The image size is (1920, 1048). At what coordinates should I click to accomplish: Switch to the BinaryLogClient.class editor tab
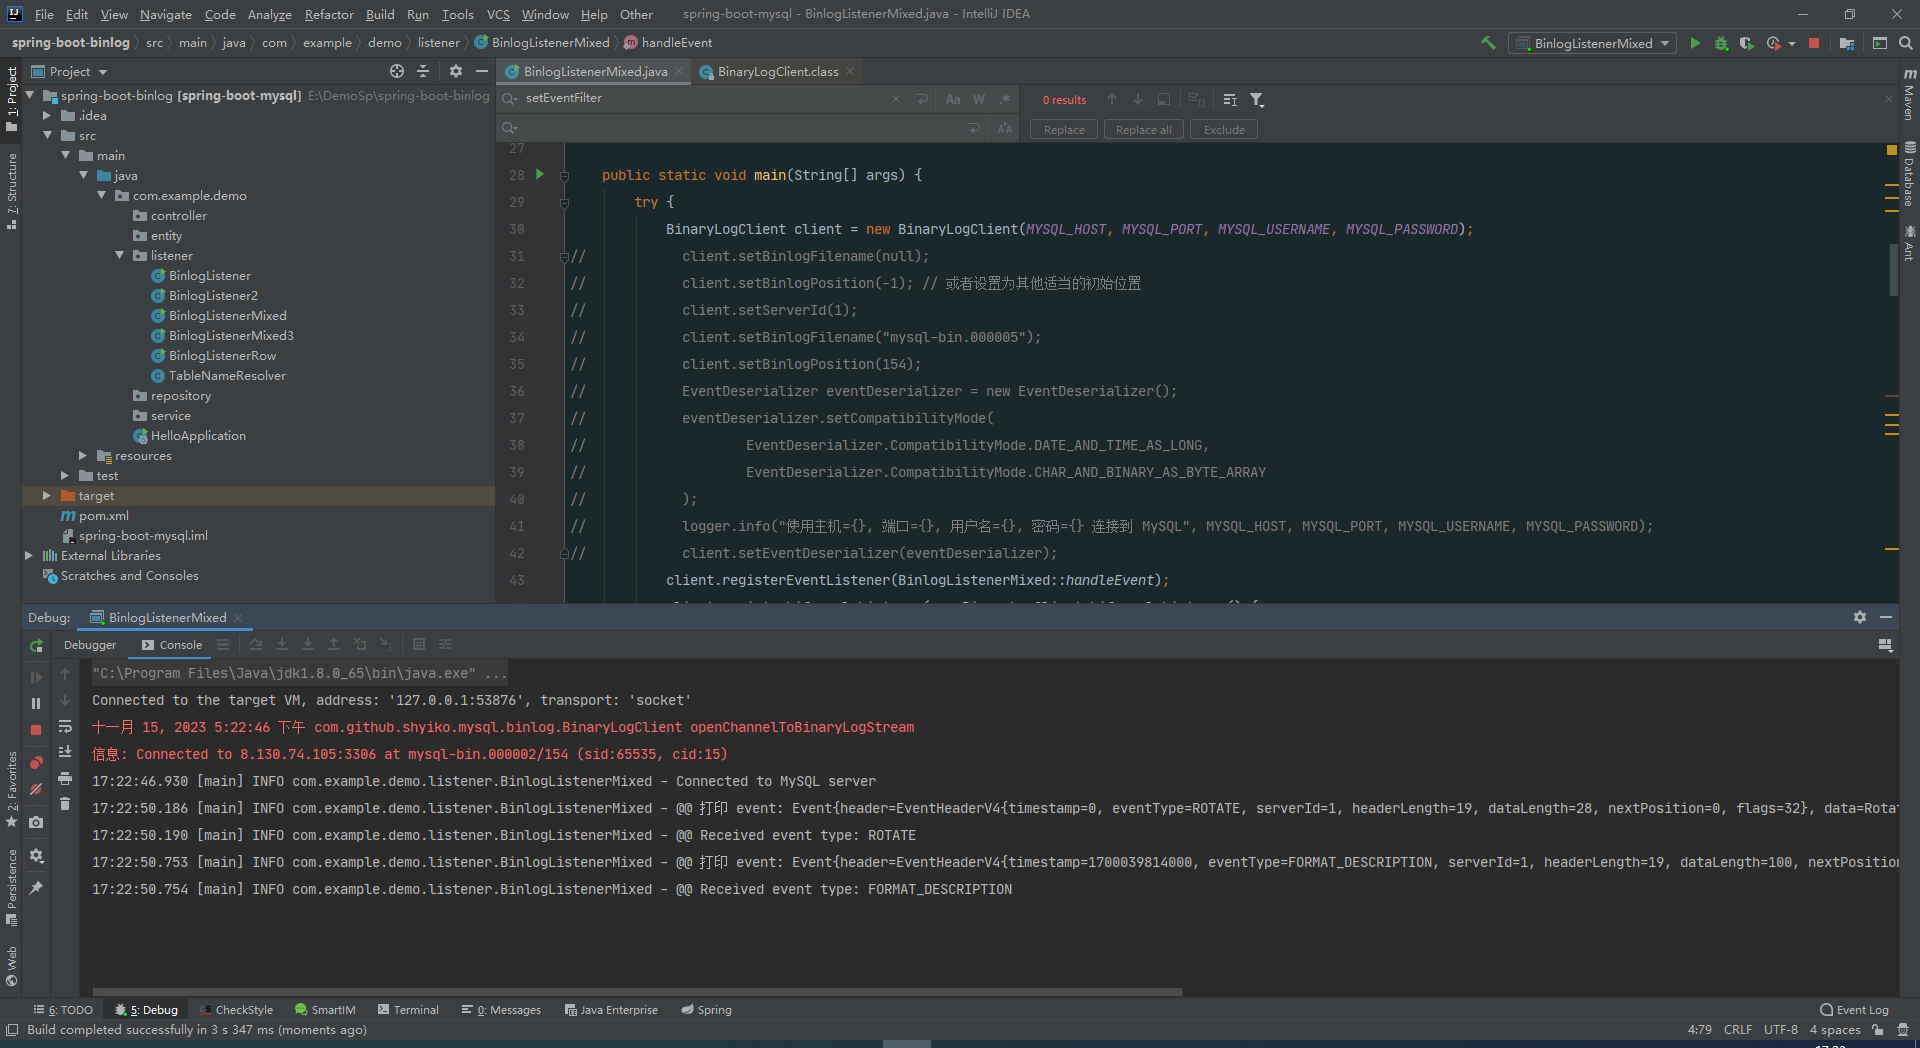[x=777, y=72]
